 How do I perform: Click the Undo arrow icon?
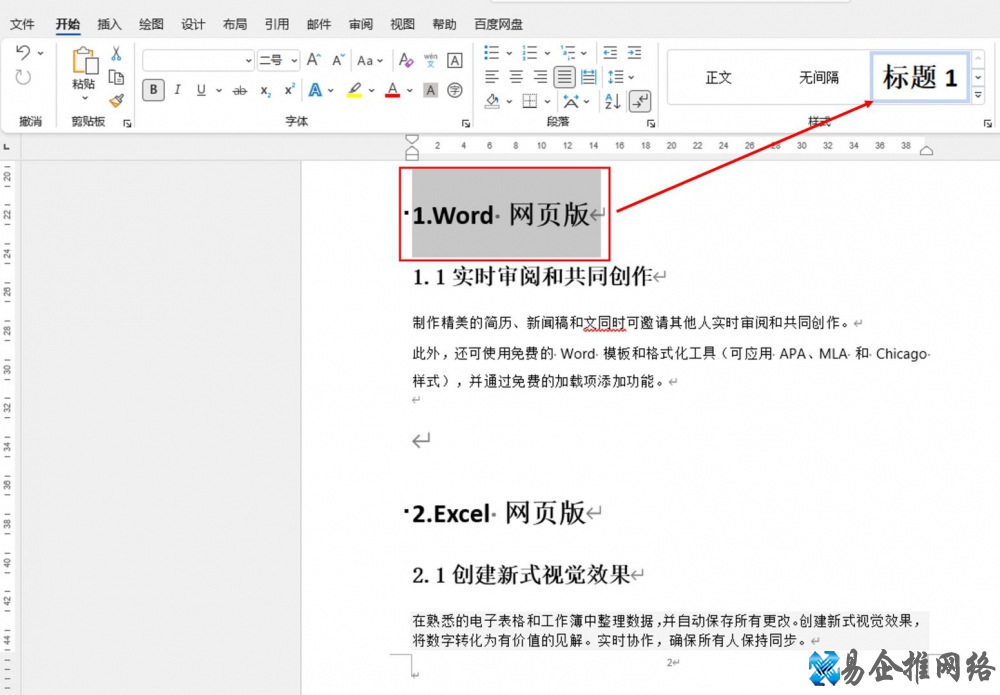coord(23,52)
